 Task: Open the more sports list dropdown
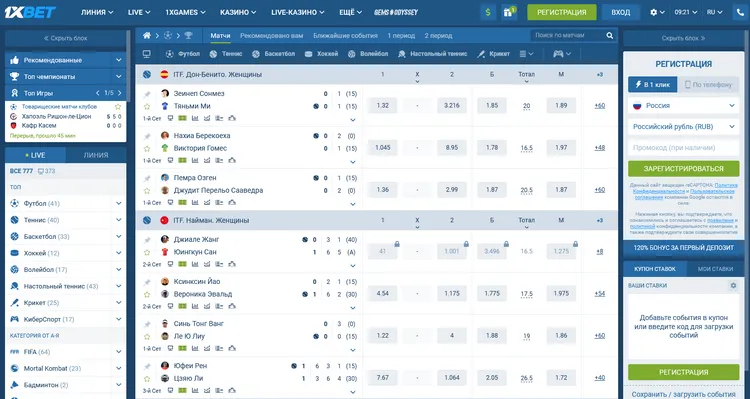click(x=526, y=54)
